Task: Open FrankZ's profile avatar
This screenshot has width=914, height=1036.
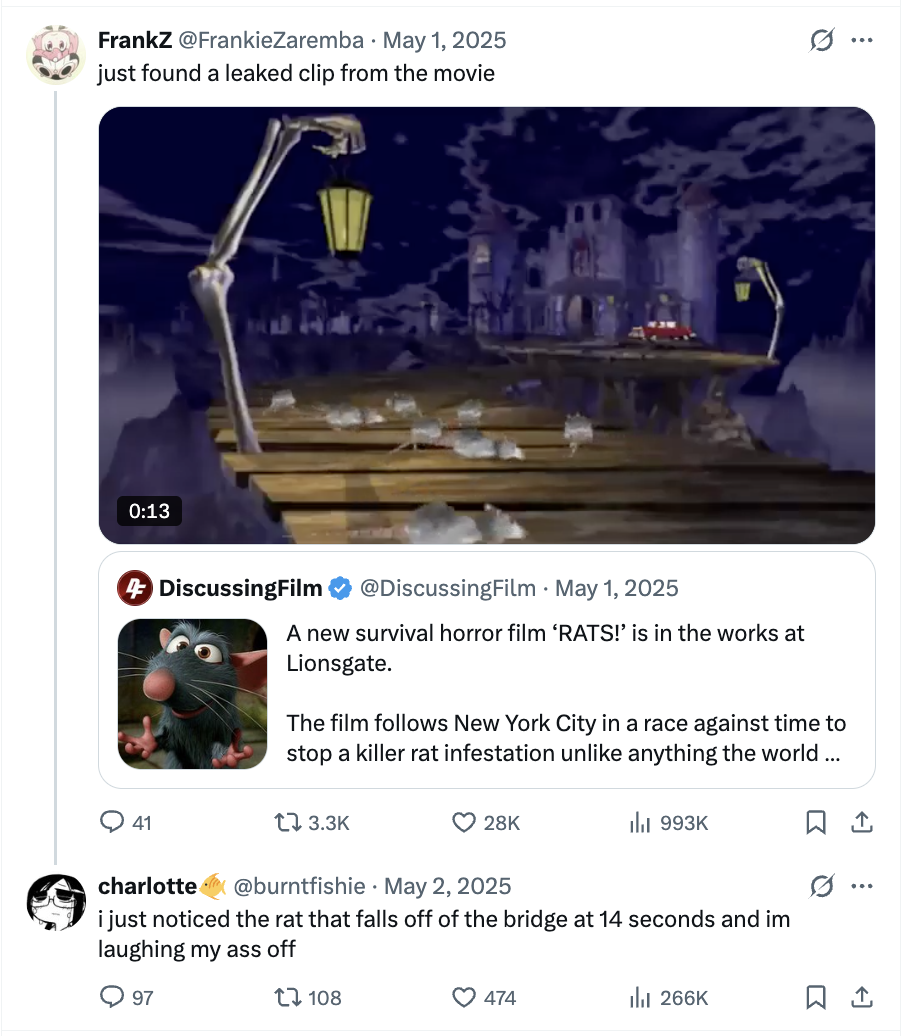Action: click(x=55, y=55)
